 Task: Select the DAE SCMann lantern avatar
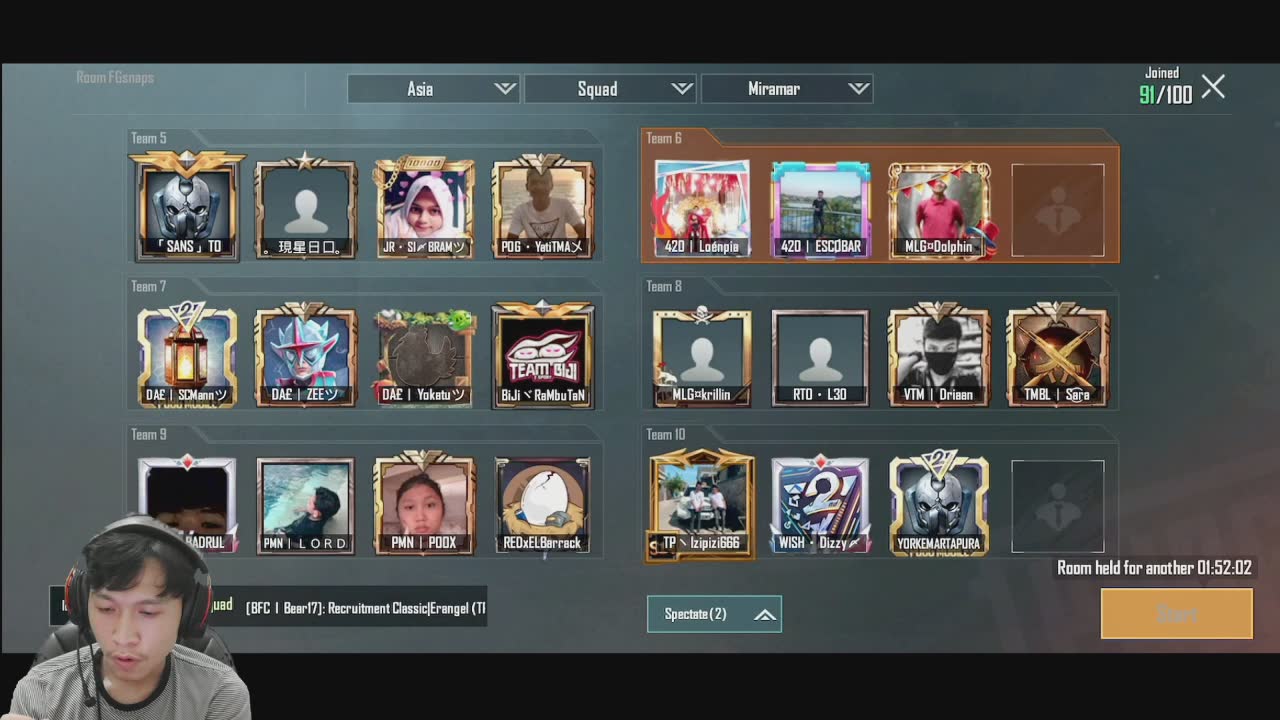click(187, 355)
